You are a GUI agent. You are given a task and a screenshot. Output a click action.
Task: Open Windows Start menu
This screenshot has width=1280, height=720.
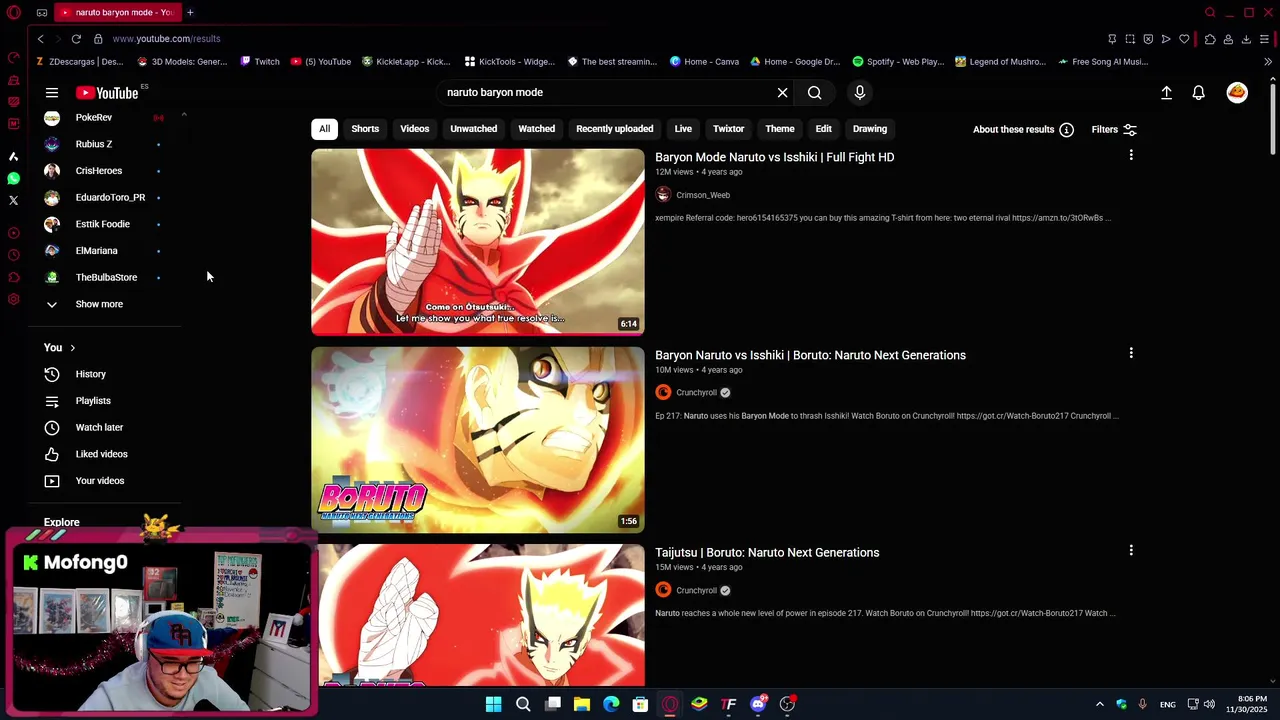coord(493,704)
